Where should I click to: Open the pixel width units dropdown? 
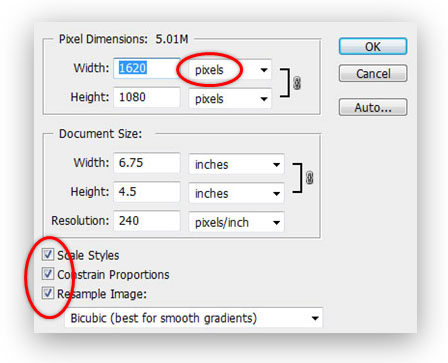(x=230, y=70)
